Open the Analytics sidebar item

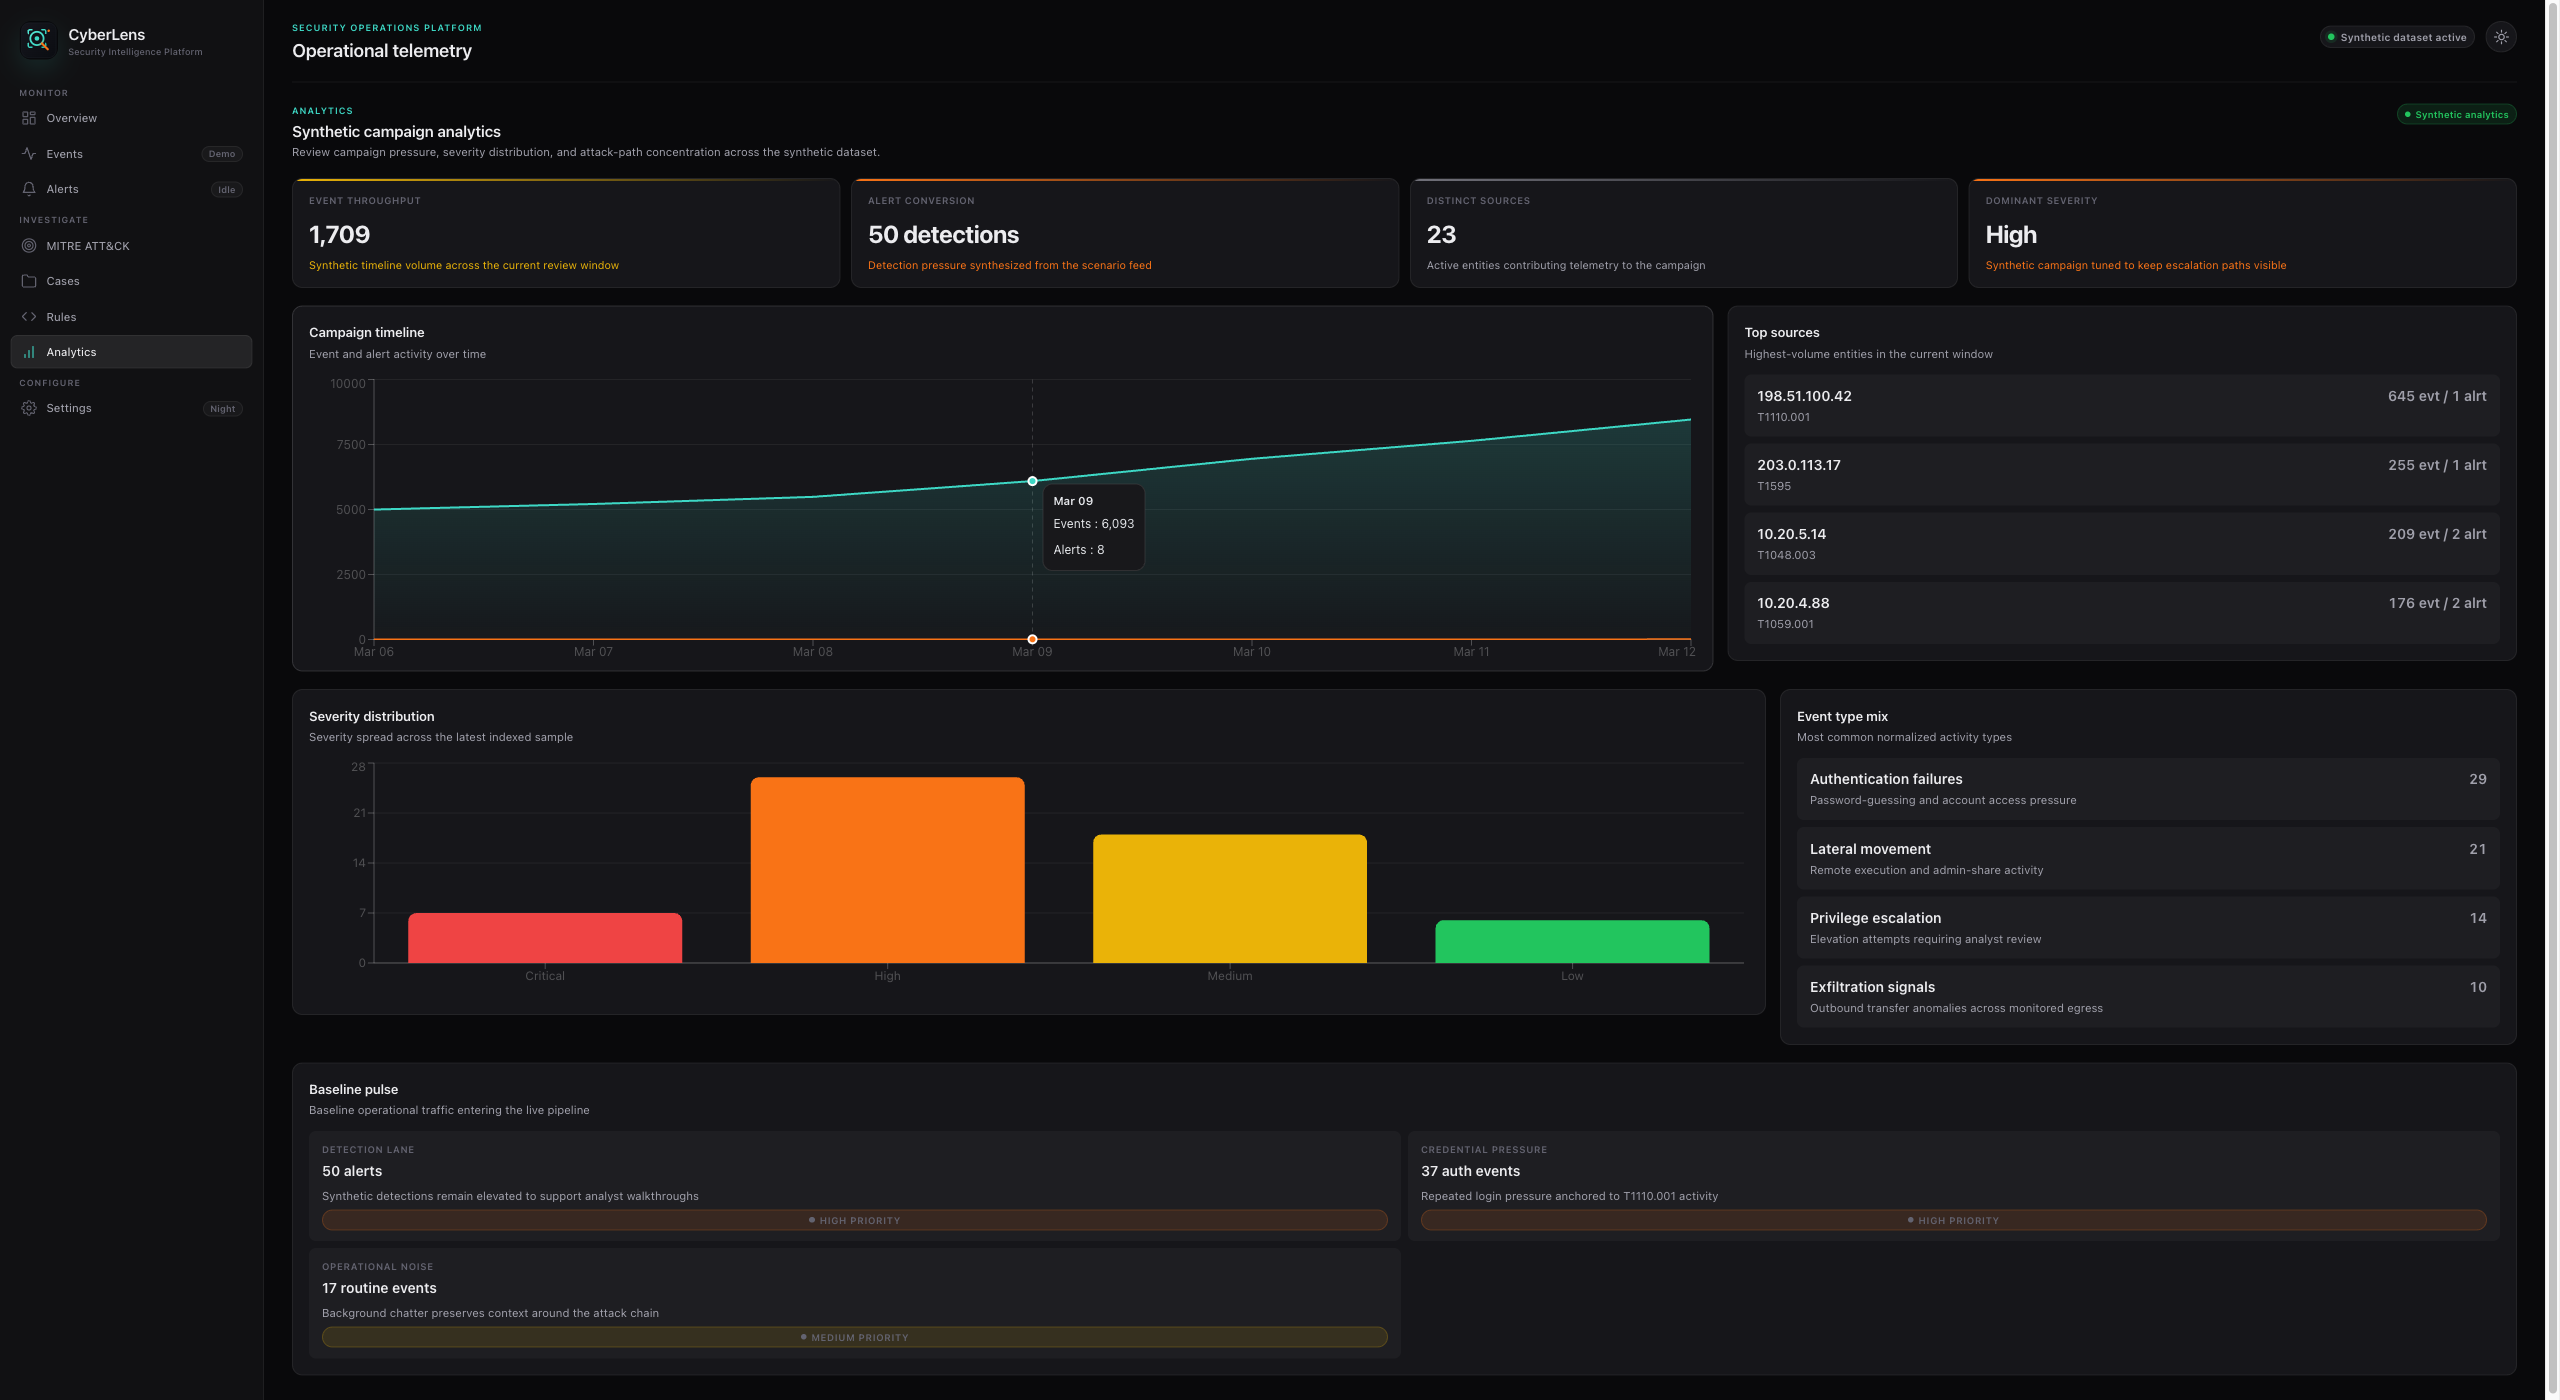[131, 352]
